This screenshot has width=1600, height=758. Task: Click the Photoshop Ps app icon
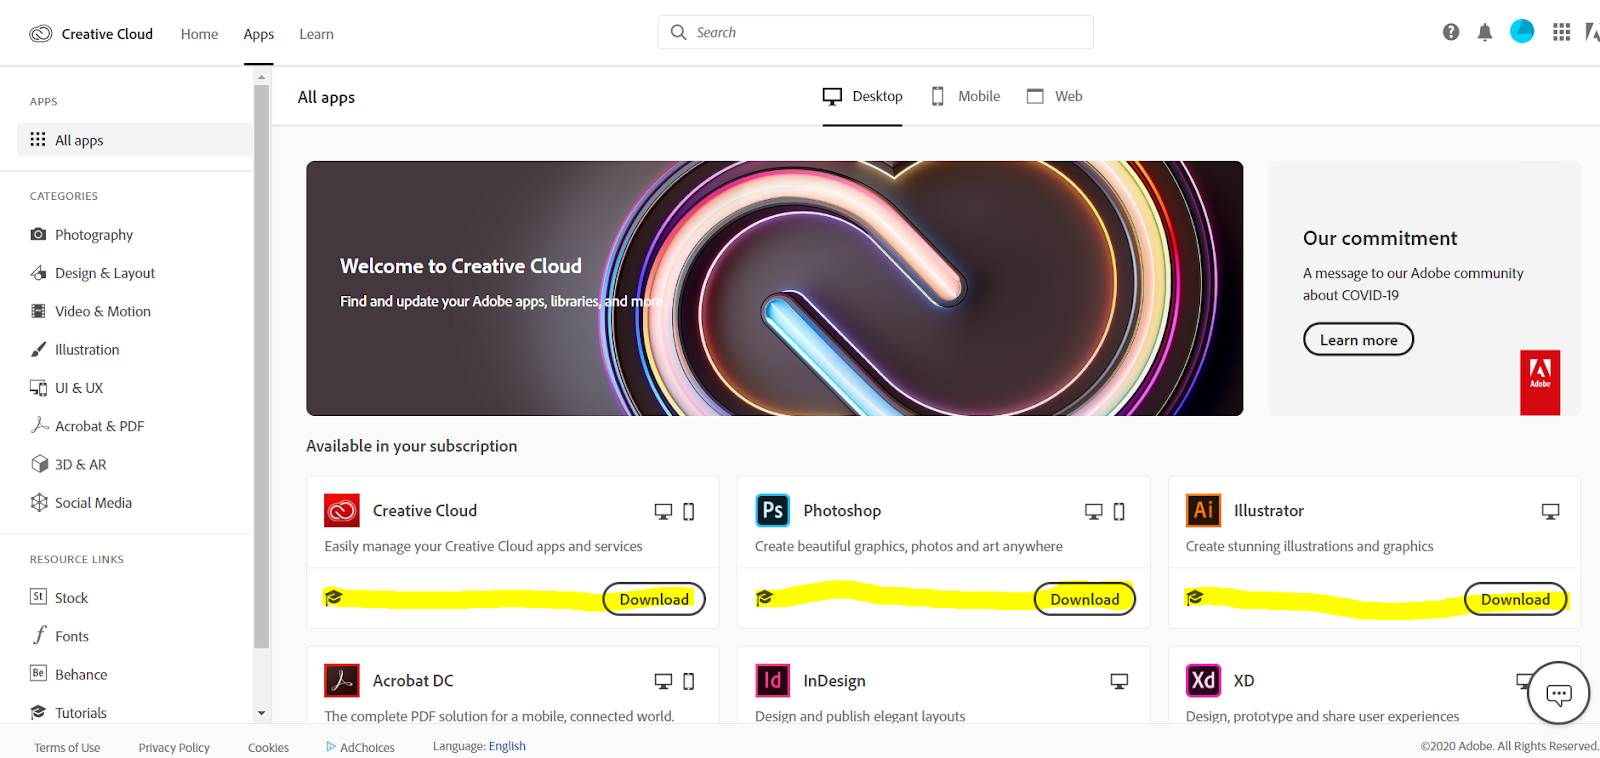click(773, 511)
